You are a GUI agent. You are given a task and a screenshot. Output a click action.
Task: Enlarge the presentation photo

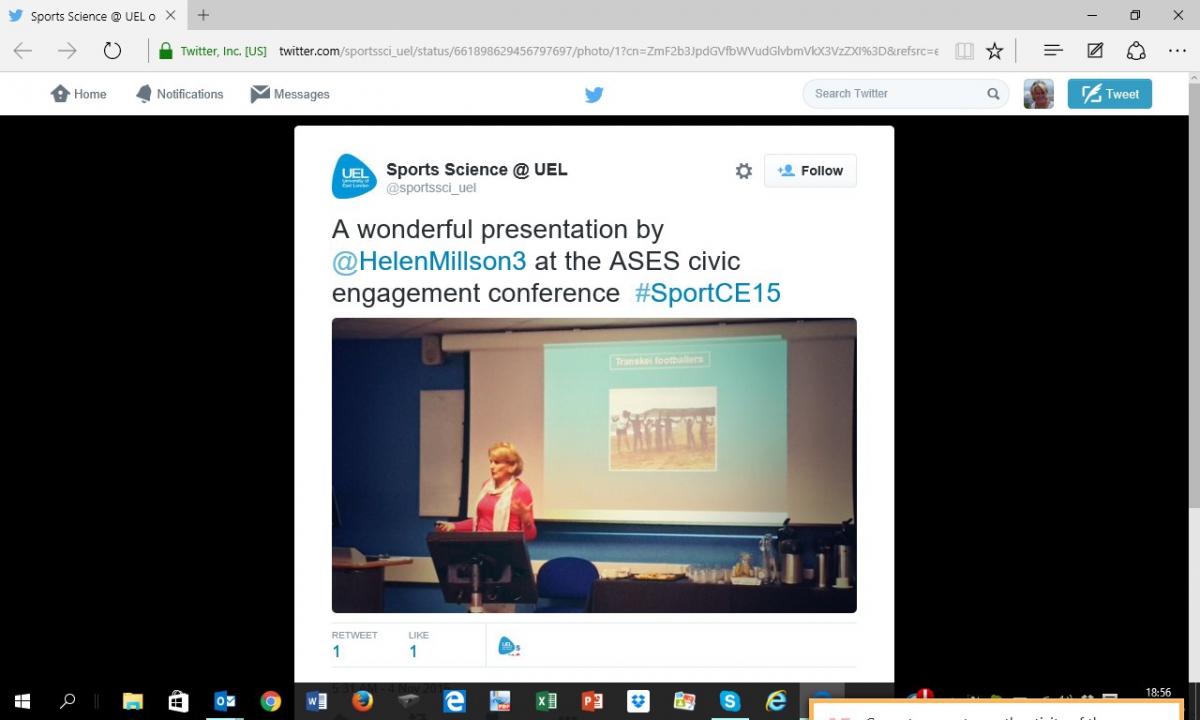click(594, 465)
